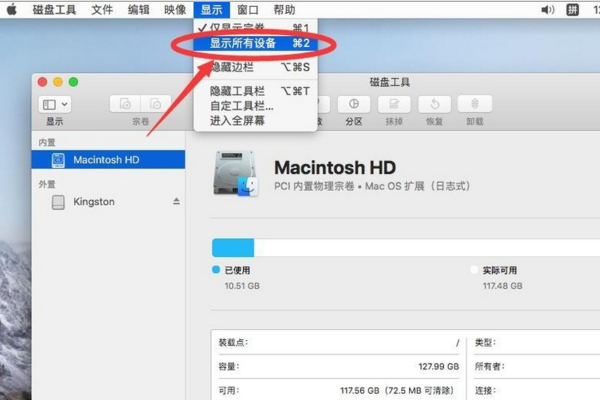Choose 显示所有设备 from the menu
600x400 pixels.
[x=256, y=43]
